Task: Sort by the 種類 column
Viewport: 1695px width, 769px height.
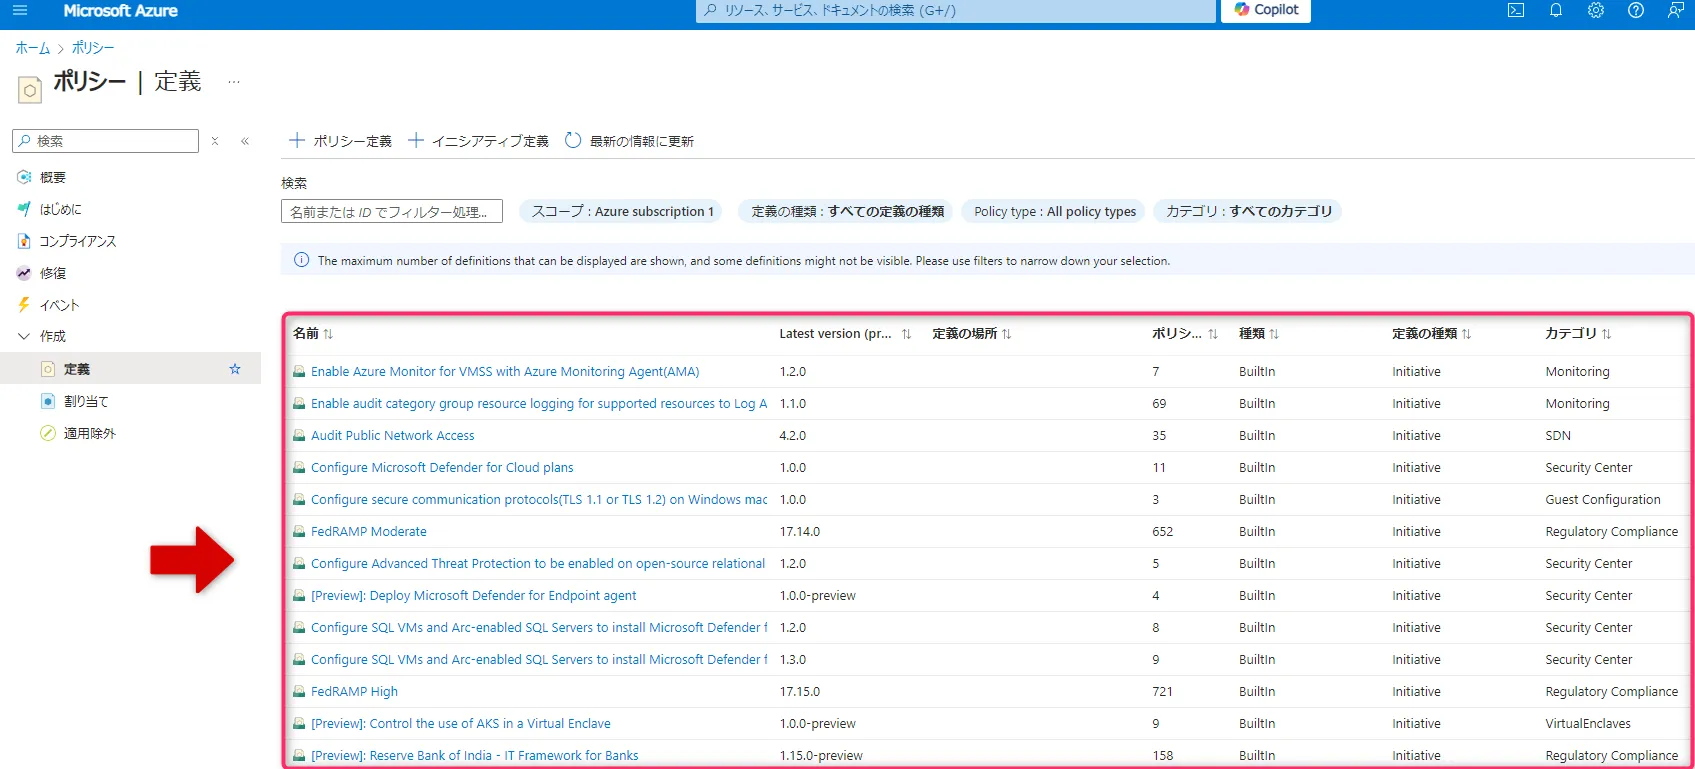Action: (x=1259, y=334)
